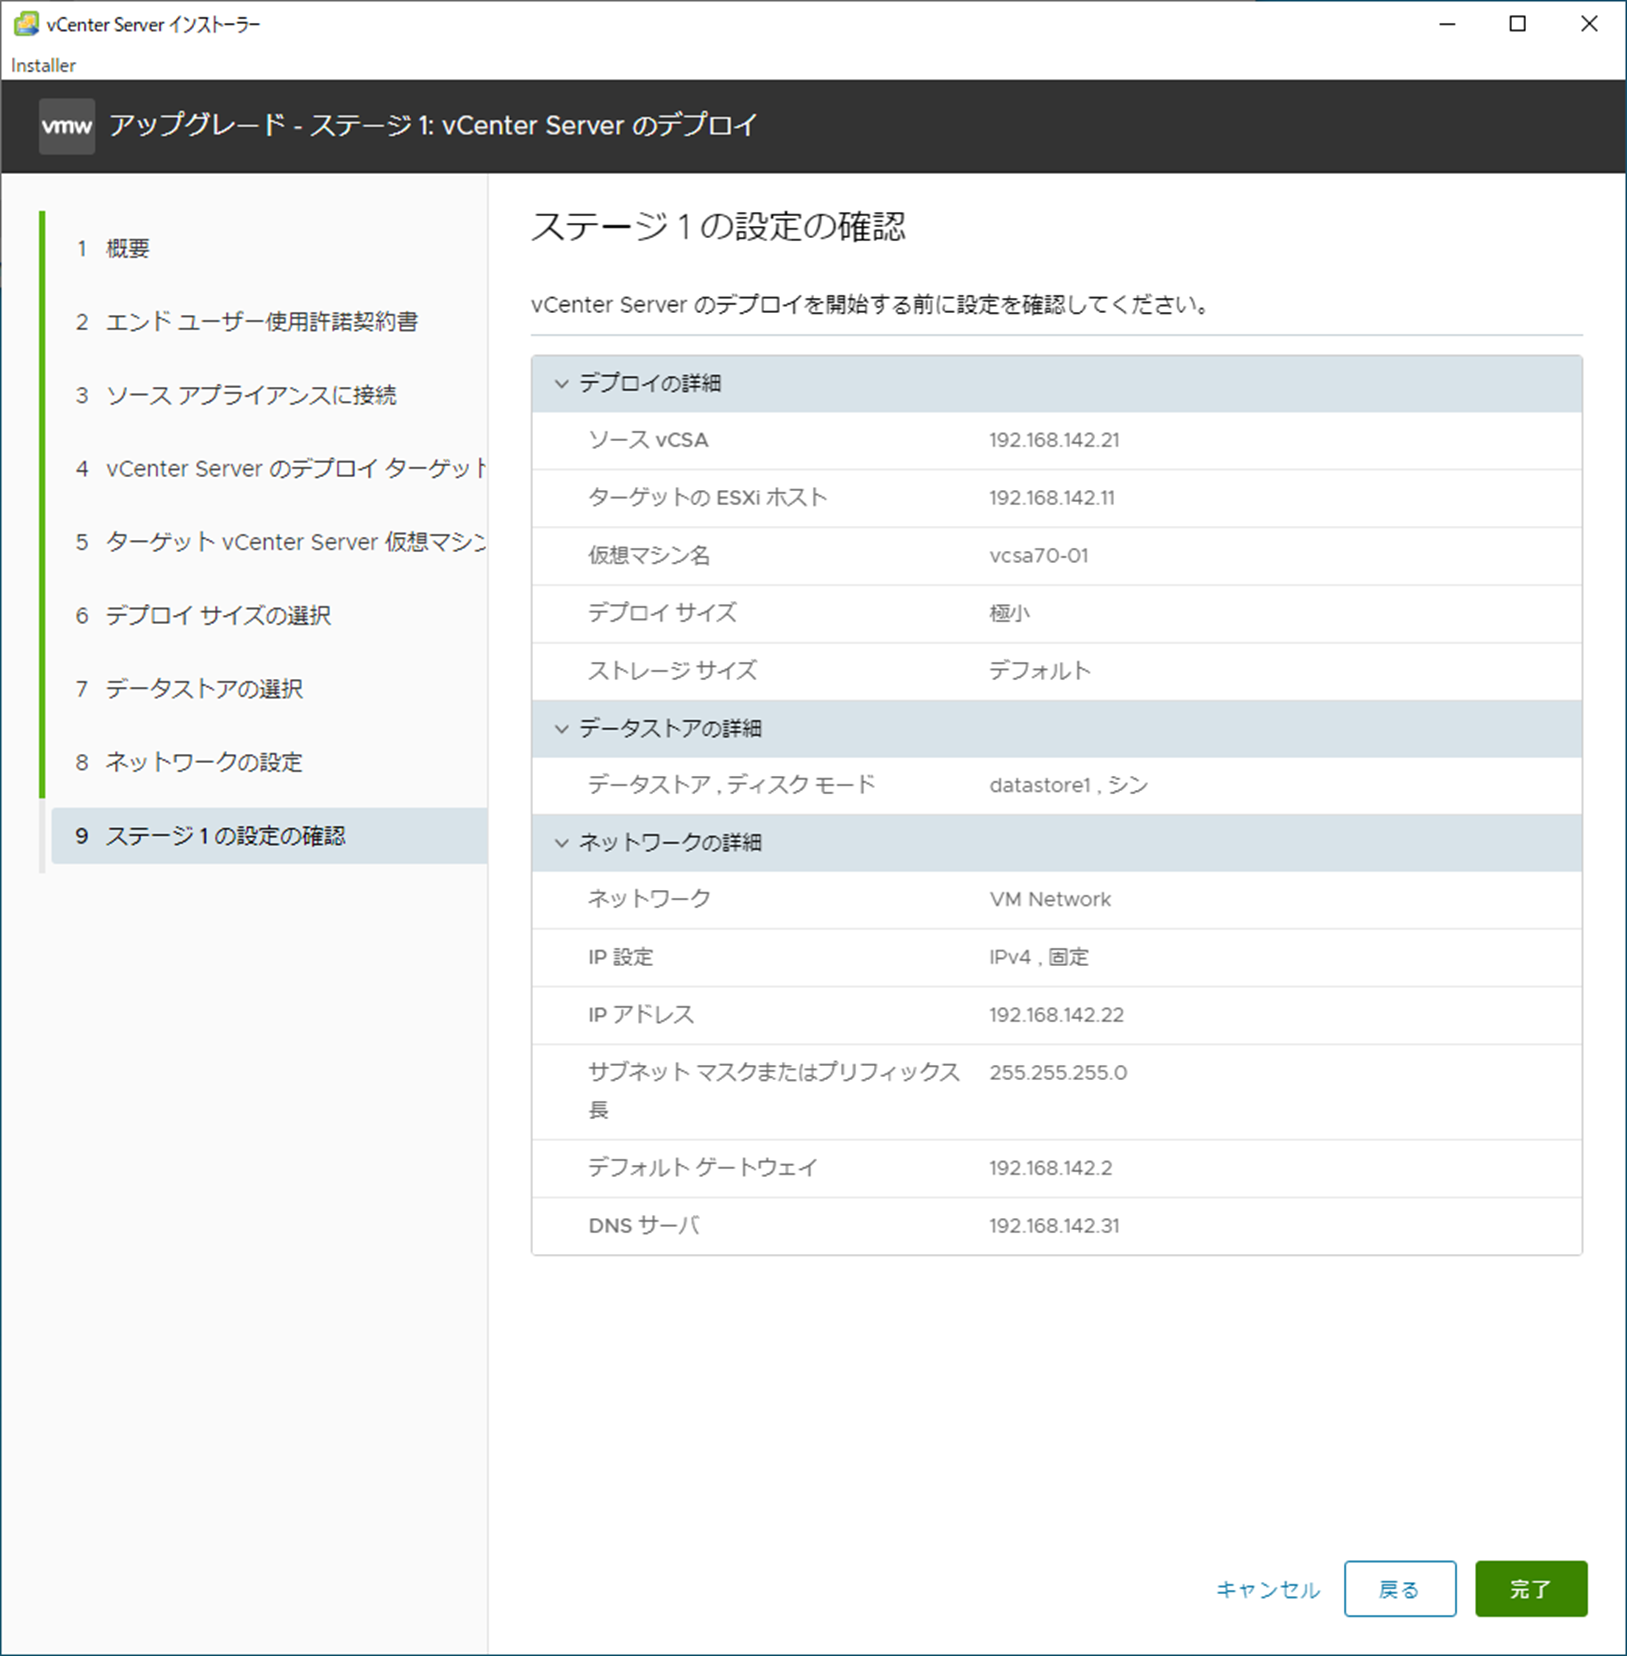Open the Installer menu
The width and height of the screenshot is (1627, 1656).
pyautogui.click(x=43, y=65)
